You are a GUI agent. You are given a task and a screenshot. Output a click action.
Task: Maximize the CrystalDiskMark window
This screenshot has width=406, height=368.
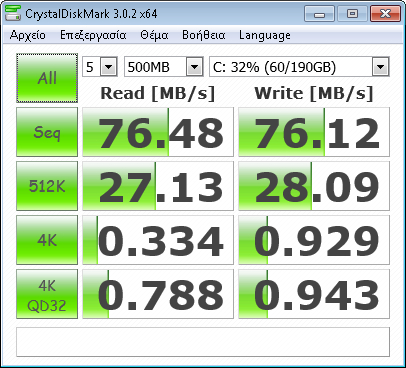(352, 14)
